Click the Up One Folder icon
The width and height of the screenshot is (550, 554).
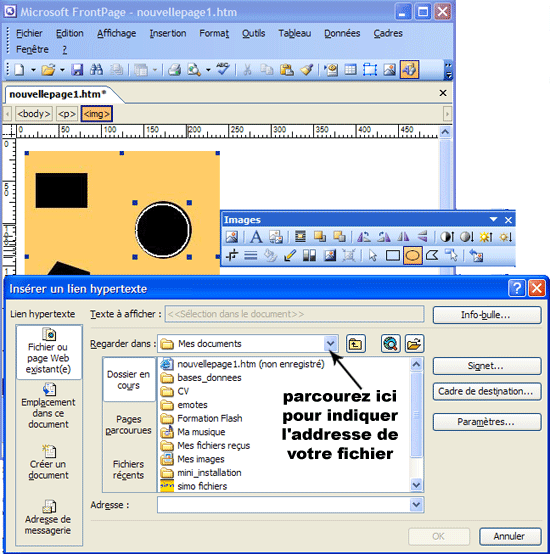click(x=356, y=343)
